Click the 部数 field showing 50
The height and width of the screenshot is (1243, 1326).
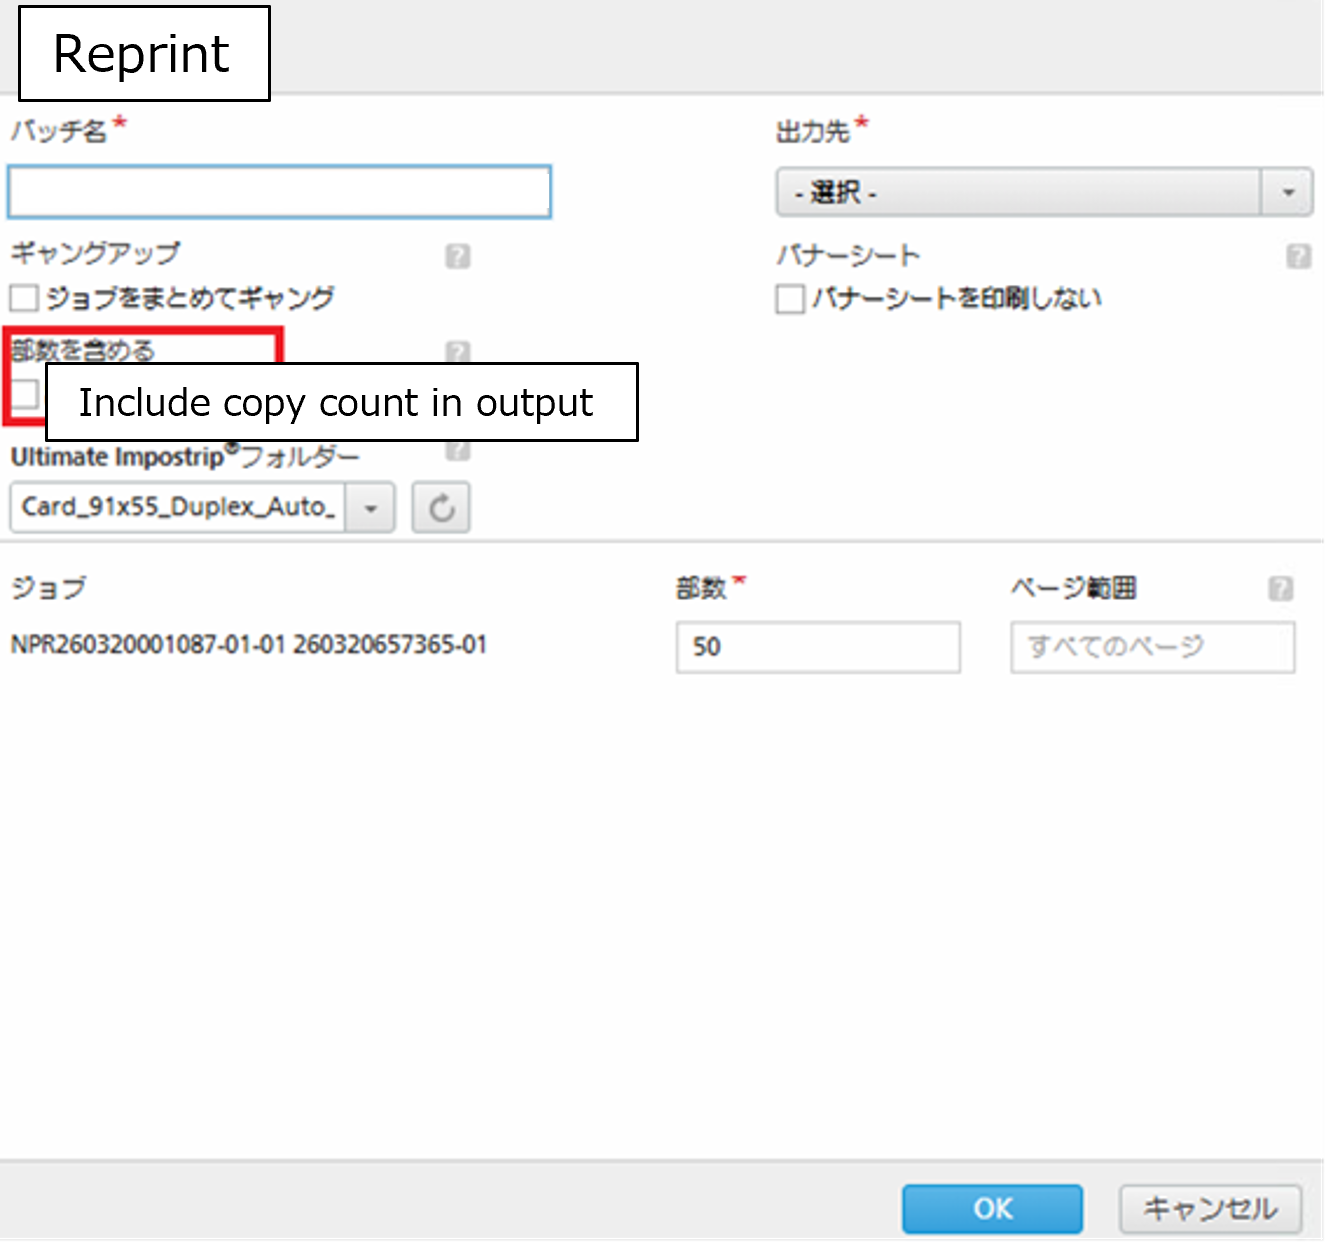pyautogui.click(x=818, y=647)
